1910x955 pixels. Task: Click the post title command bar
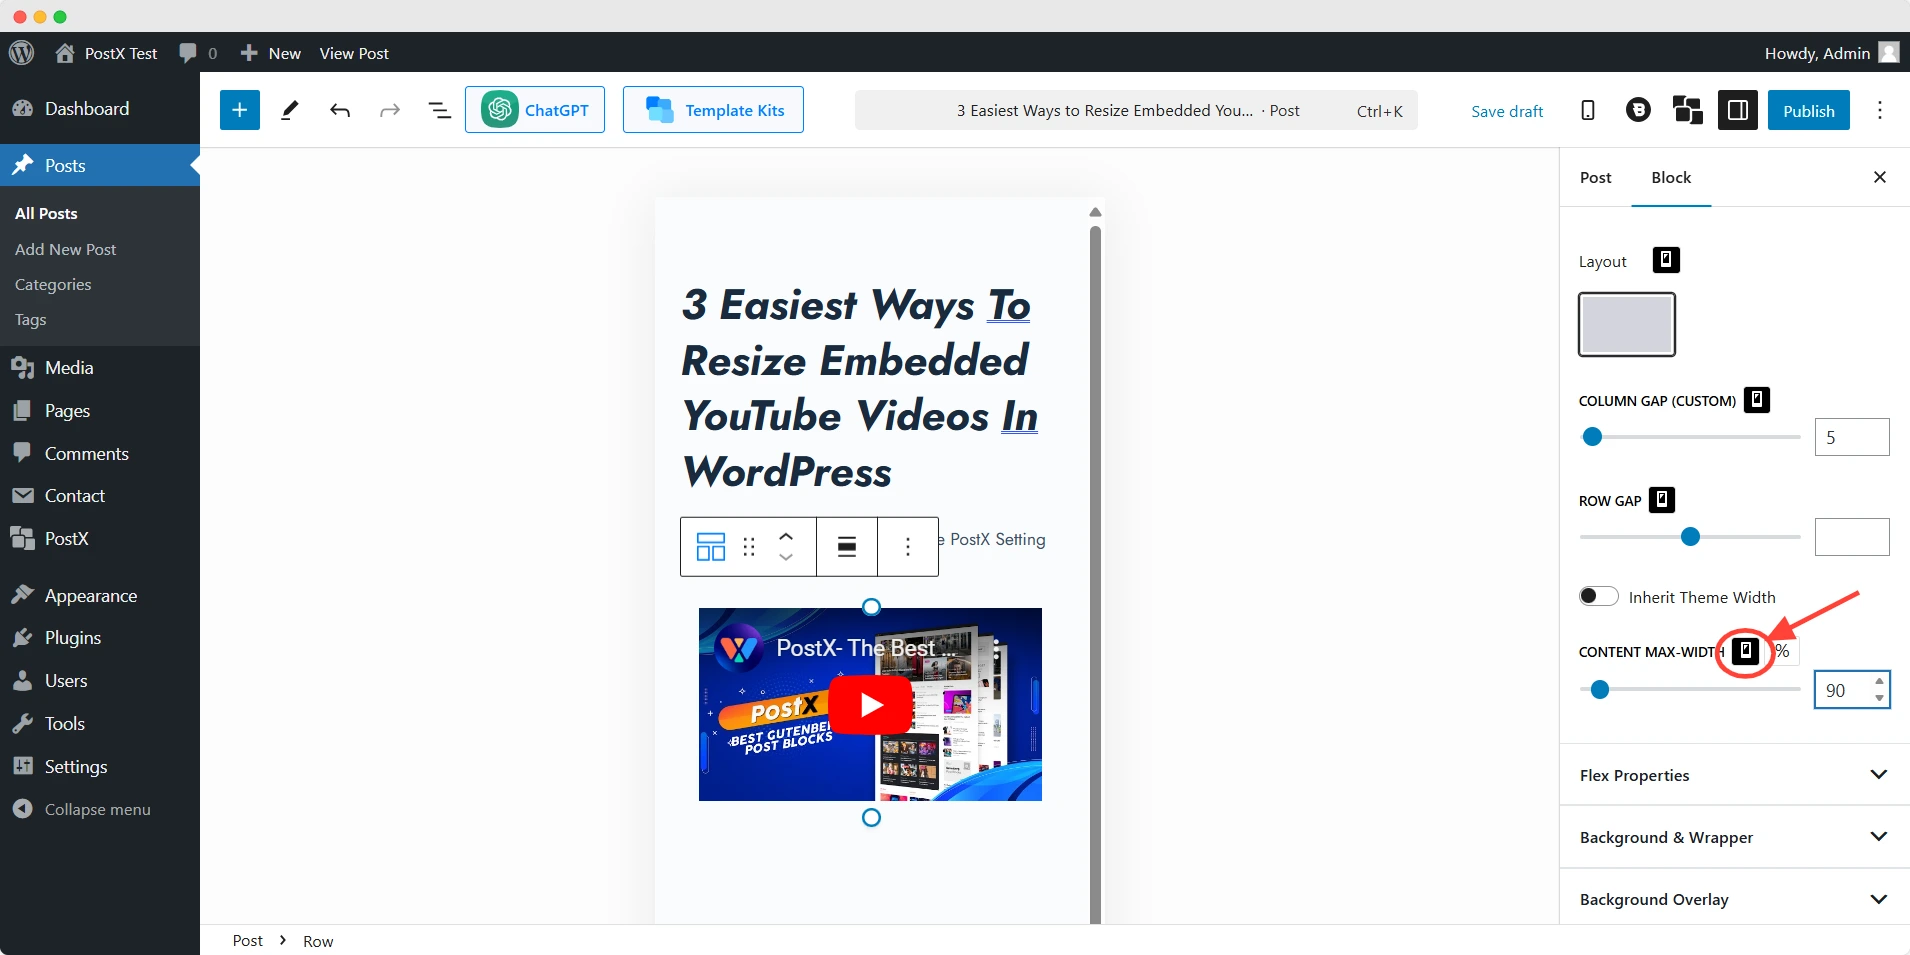pyautogui.click(x=1136, y=110)
